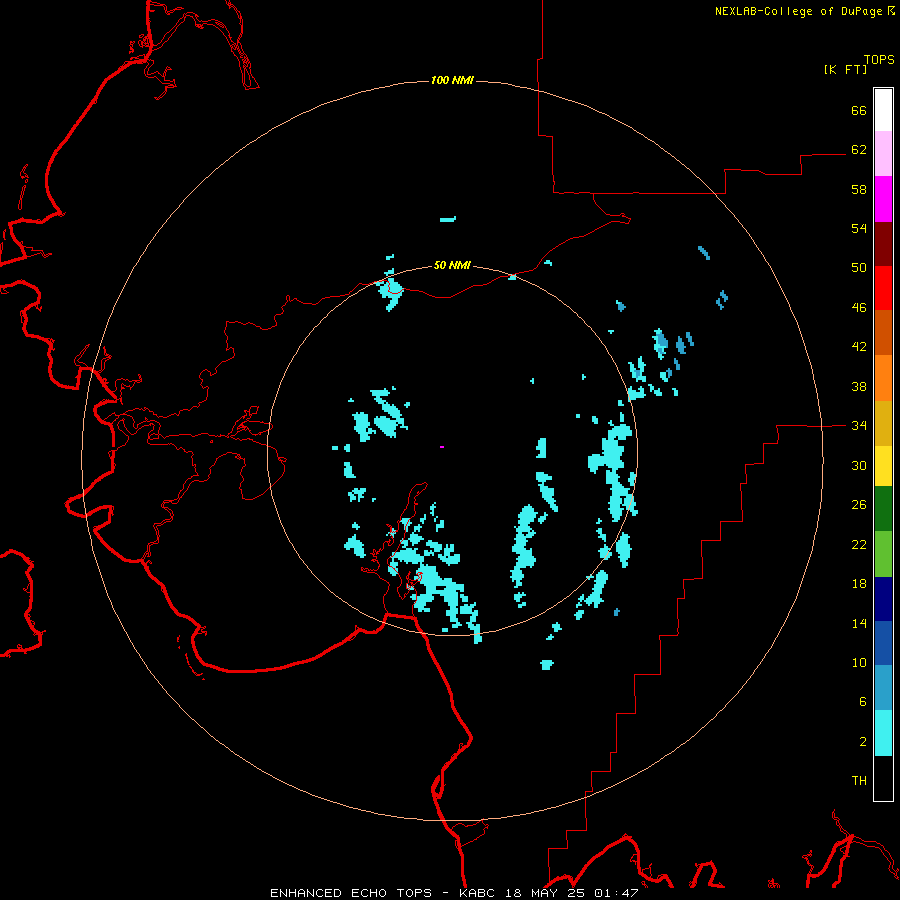Click the 62 legend value
This screenshot has height=900, width=900.
(859, 150)
